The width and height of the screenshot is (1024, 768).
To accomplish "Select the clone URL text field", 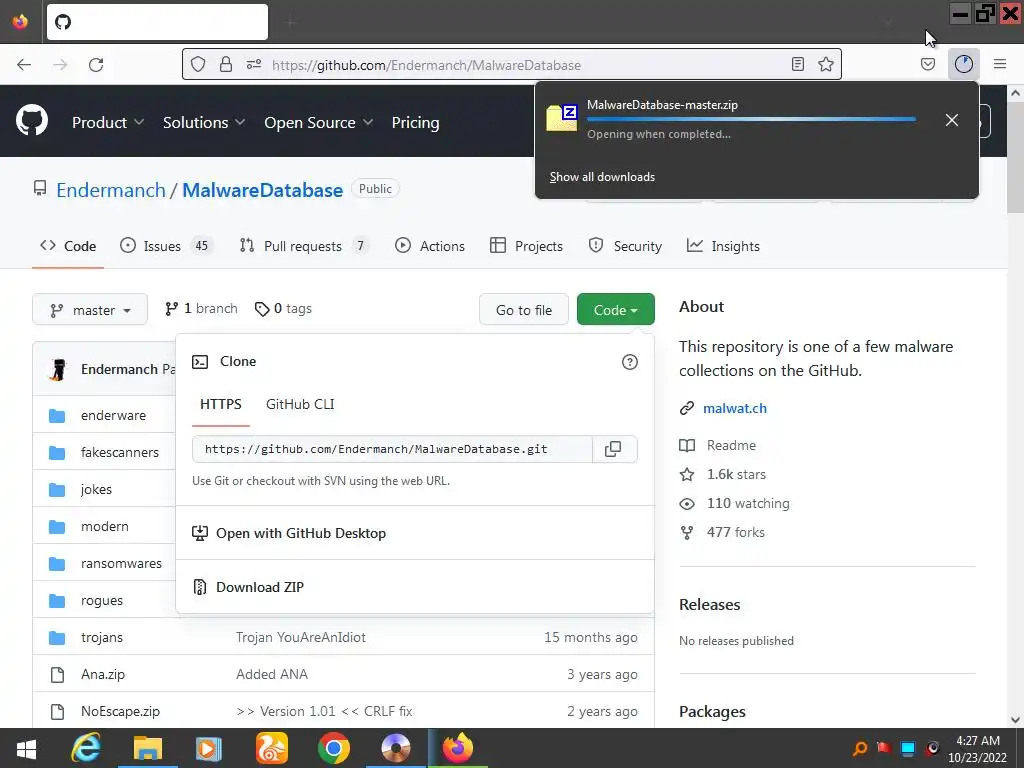I will (392, 449).
